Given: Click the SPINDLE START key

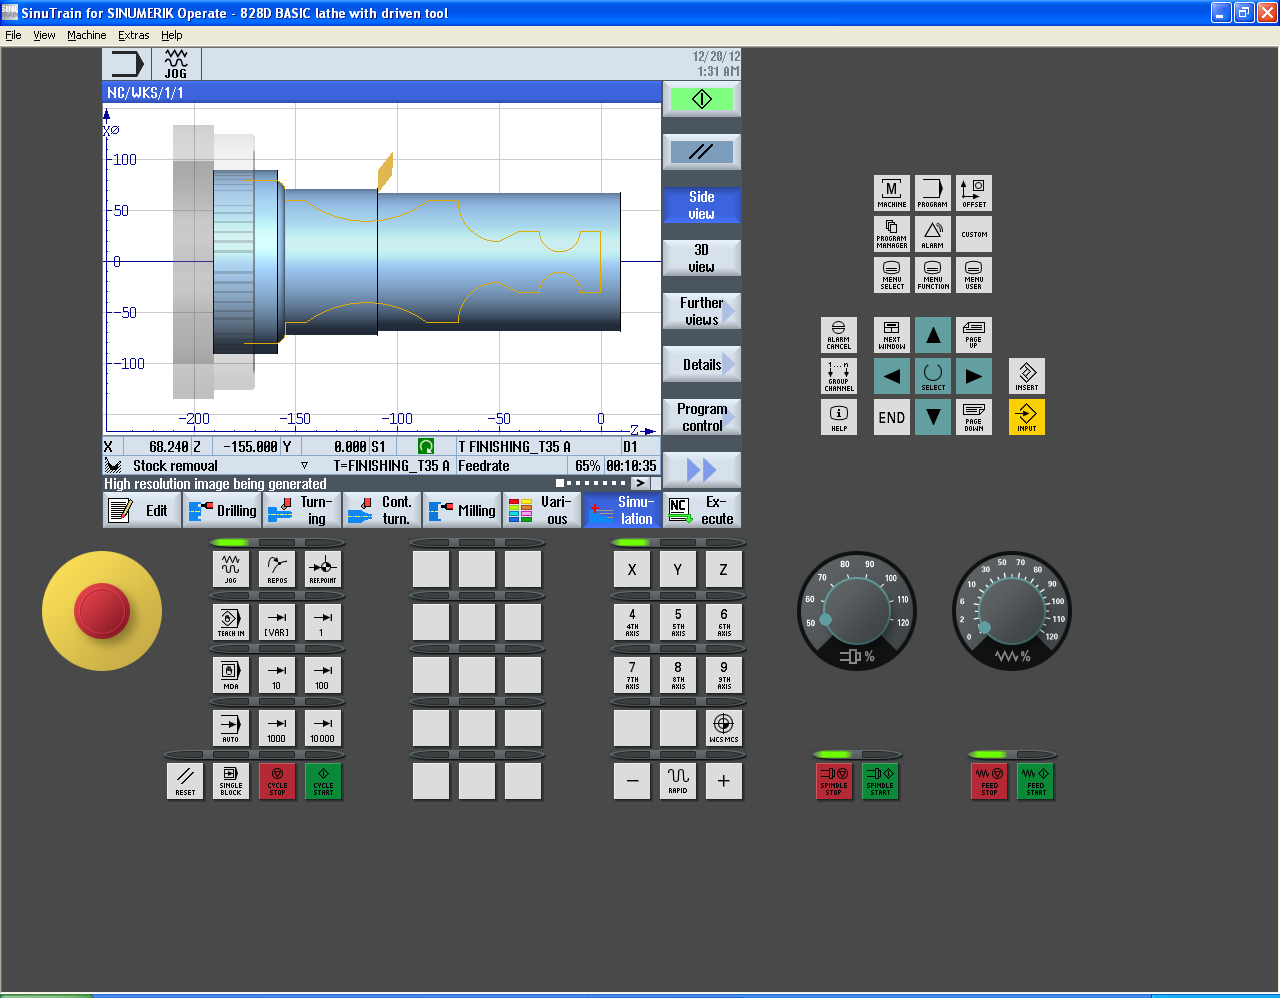Looking at the screenshot, I should [x=880, y=781].
